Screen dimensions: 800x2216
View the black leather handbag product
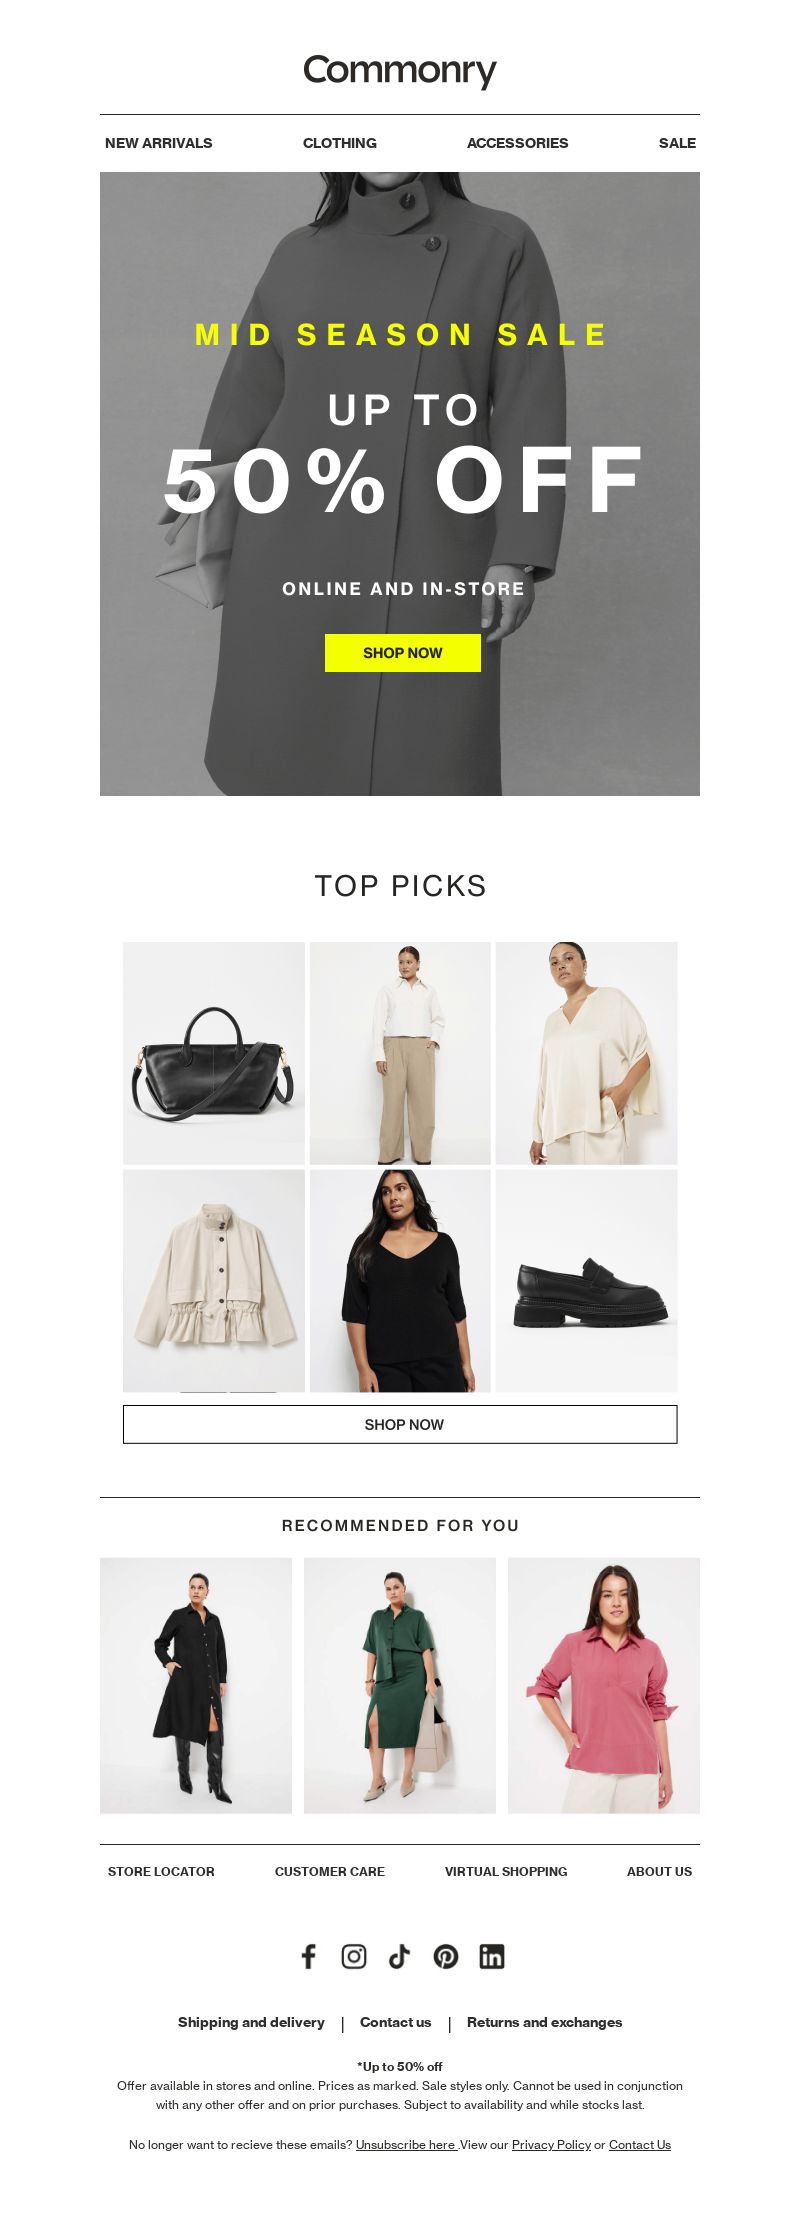pos(214,1053)
